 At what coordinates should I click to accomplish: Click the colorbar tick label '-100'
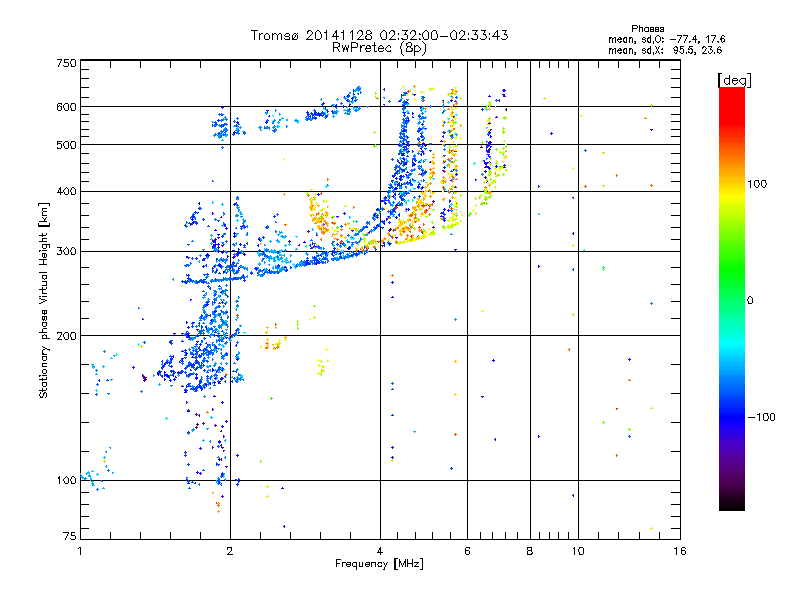coord(761,417)
